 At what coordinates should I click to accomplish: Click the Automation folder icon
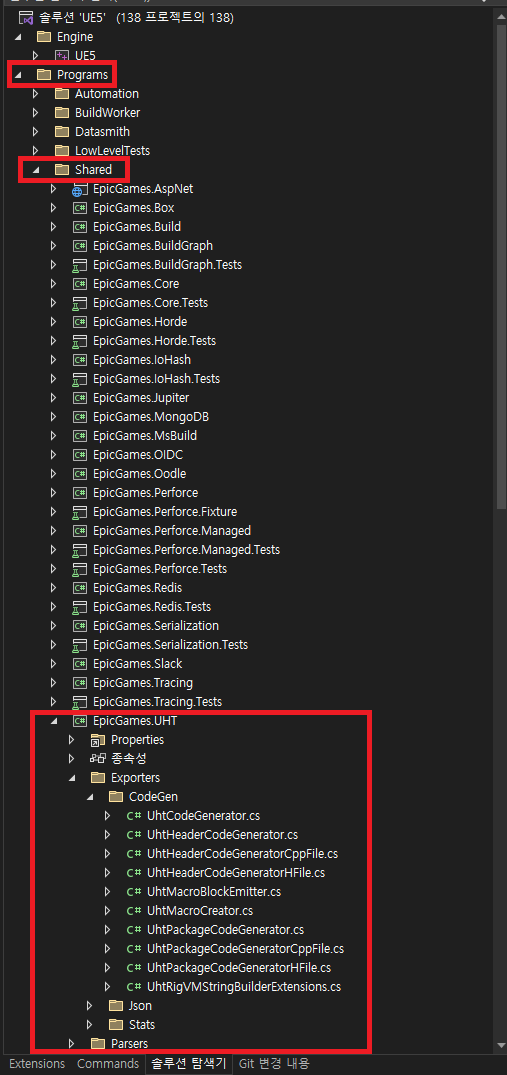pyautogui.click(x=62, y=93)
